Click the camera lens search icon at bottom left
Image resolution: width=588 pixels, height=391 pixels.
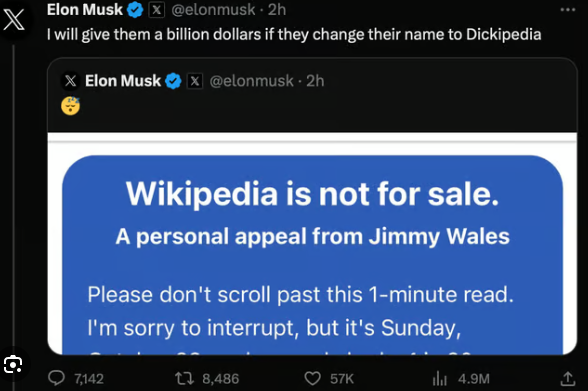click(x=13, y=364)
